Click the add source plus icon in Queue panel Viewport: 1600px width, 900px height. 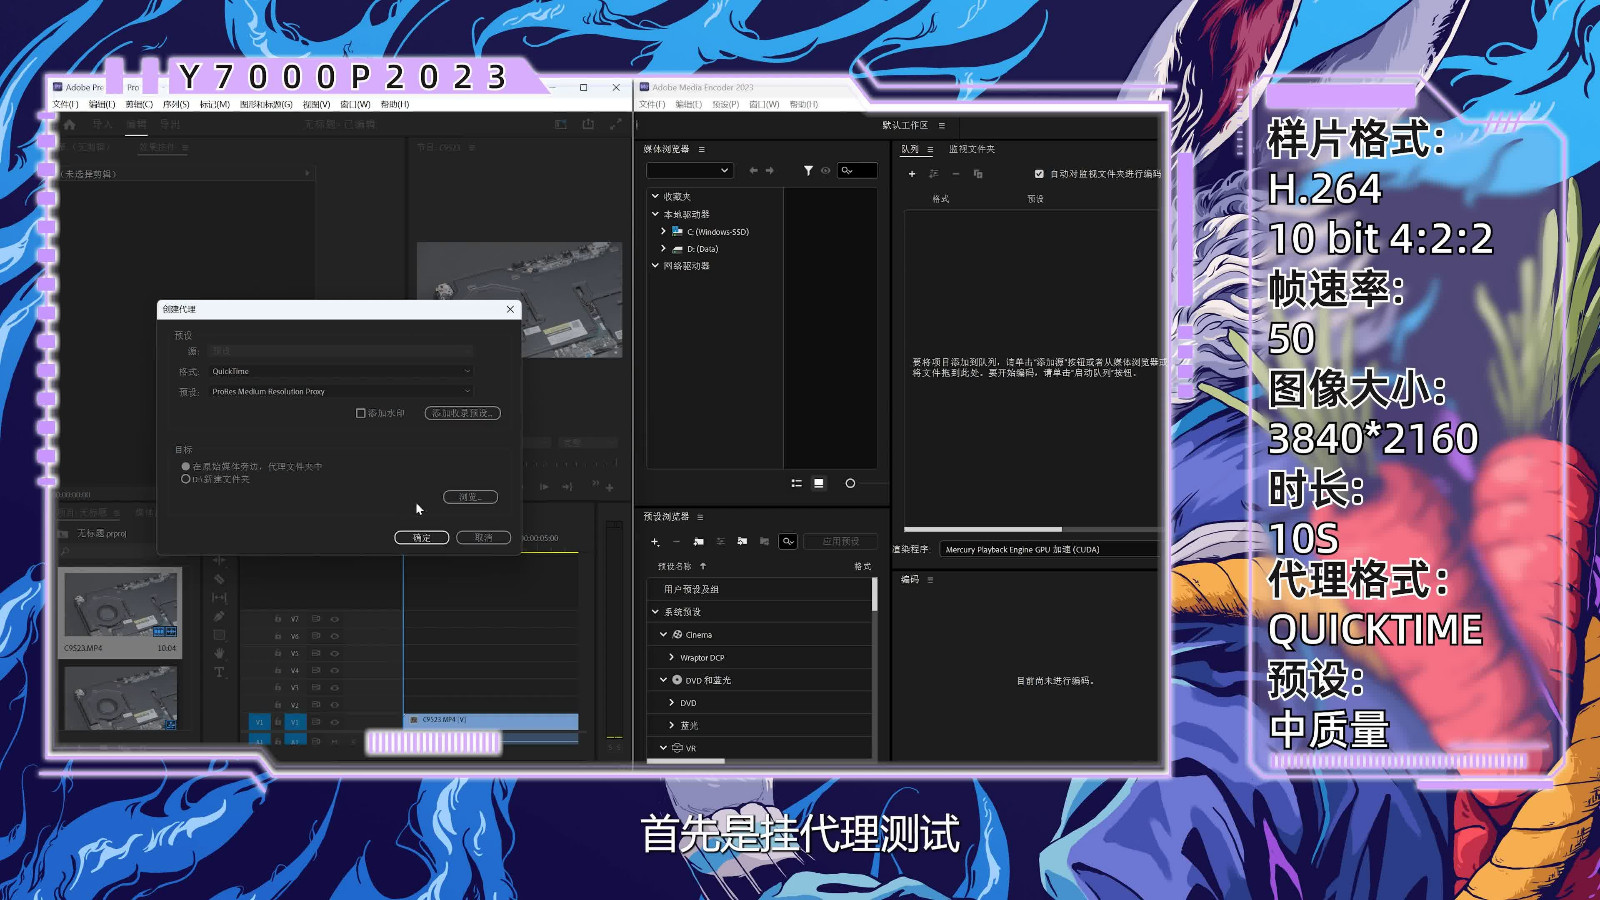point(911,174)
